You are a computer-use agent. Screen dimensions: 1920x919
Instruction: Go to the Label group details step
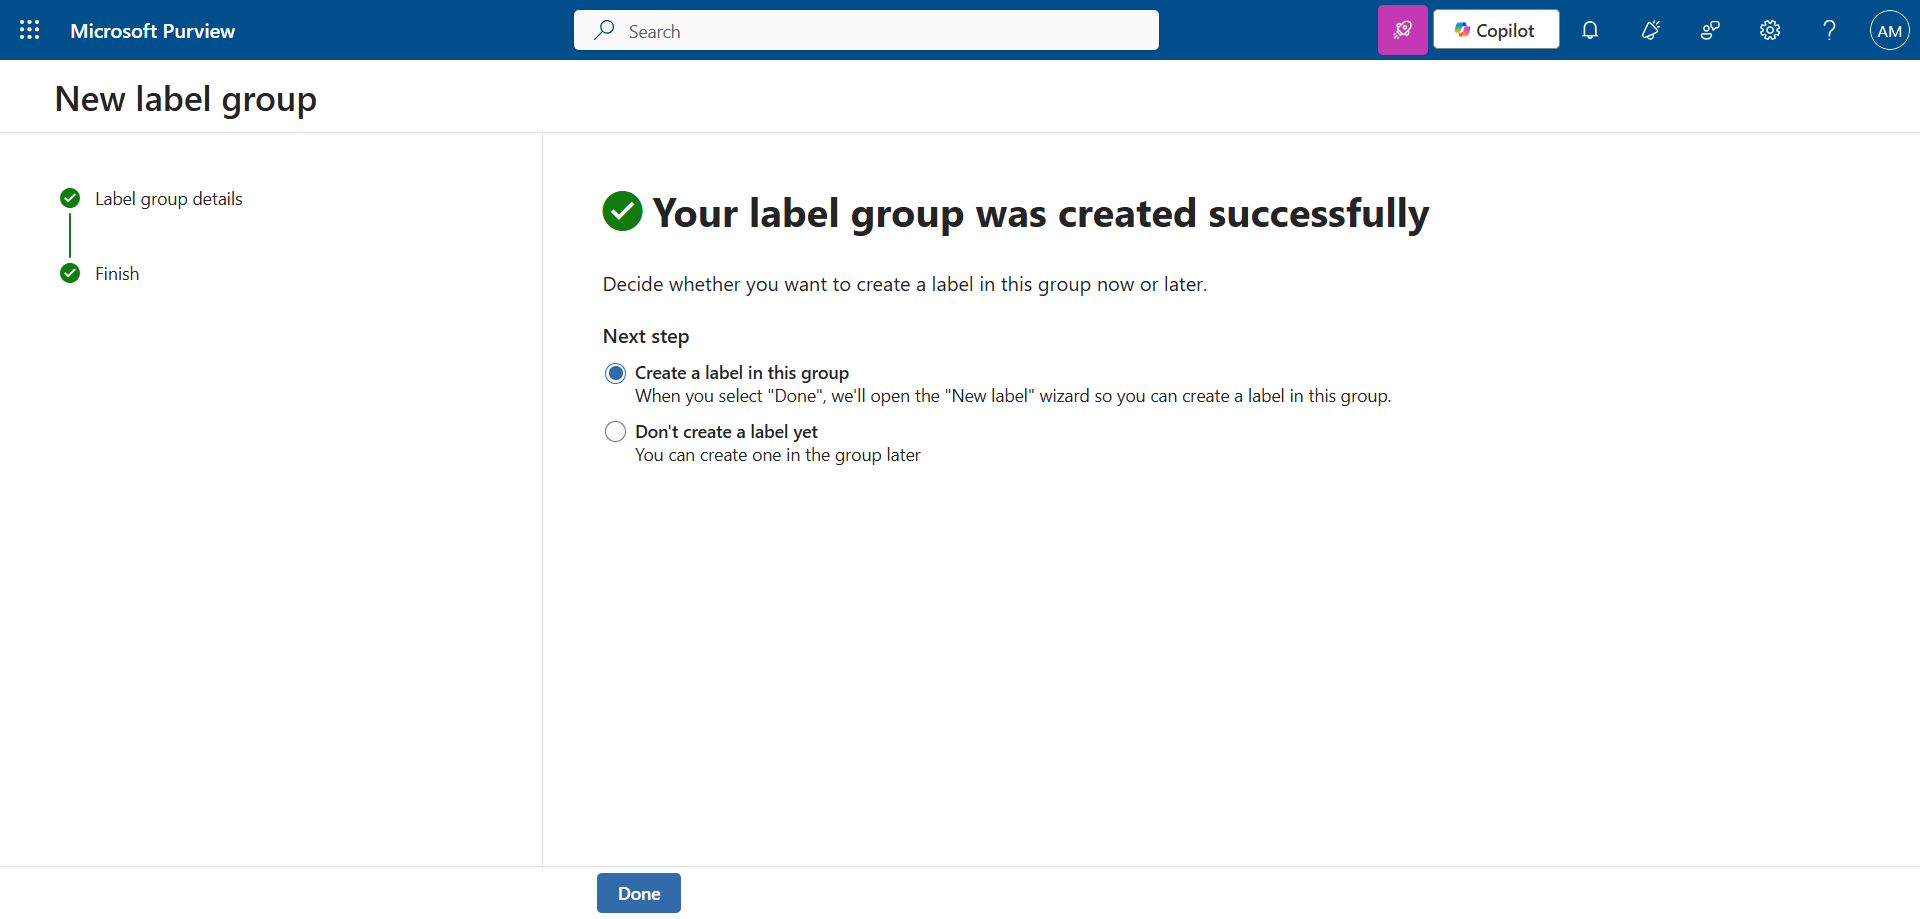pyautogui.click(x=168, y=199)
